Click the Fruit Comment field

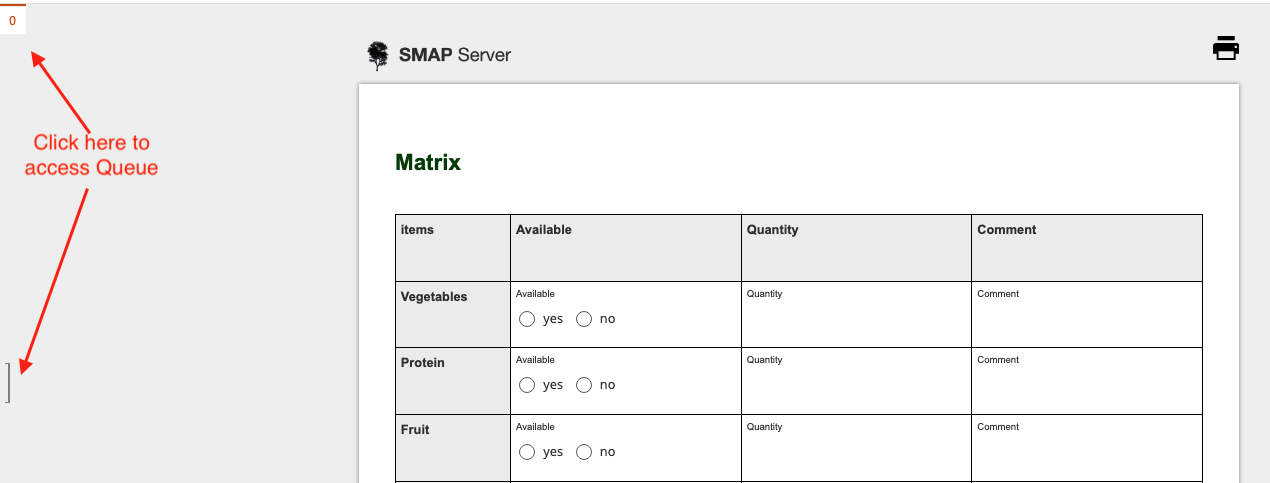[x=1086, y=453]
